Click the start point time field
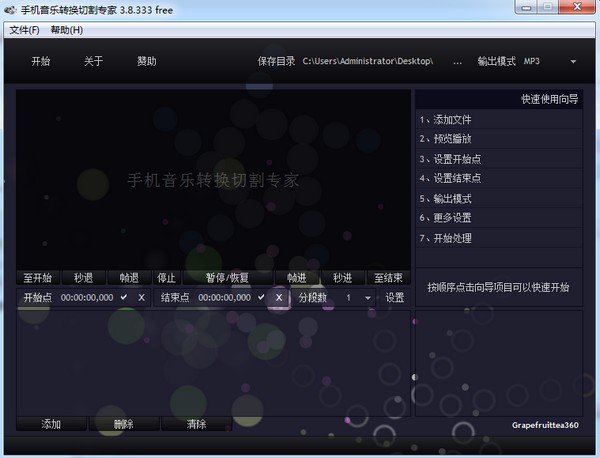600x458 pixels. click(86, 298)
